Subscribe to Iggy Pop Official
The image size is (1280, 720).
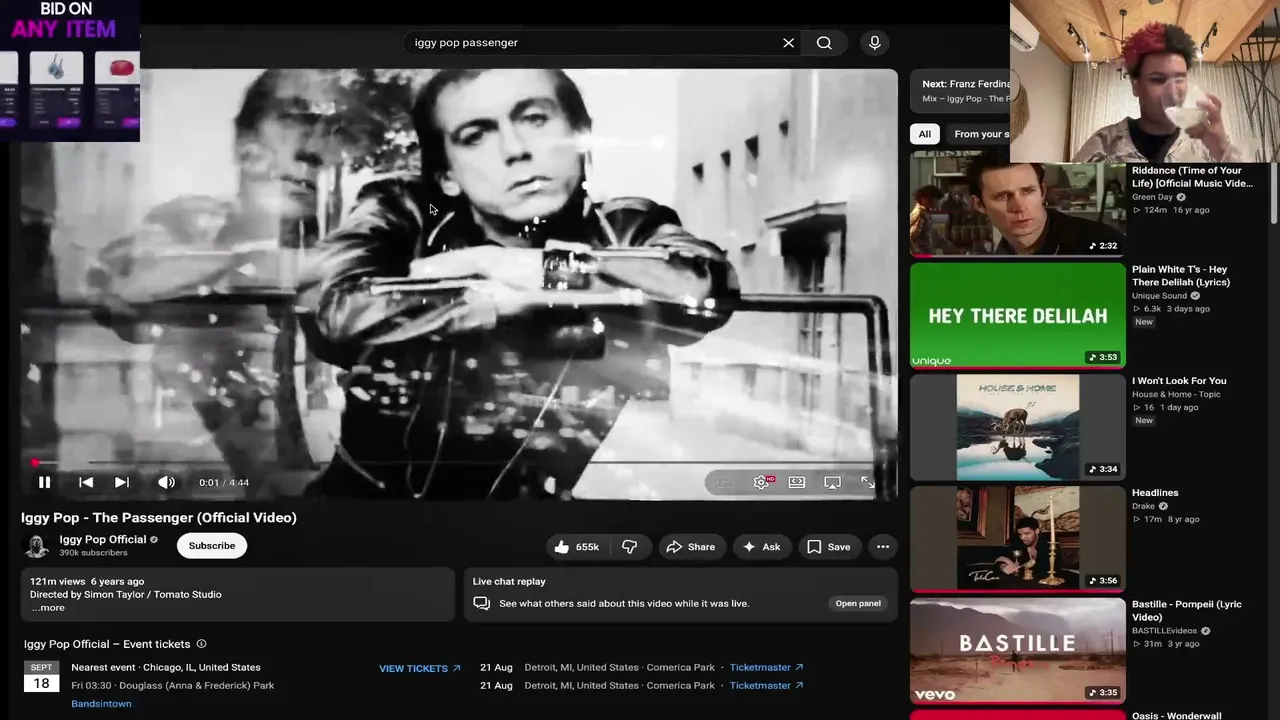click(x=212, y=546)
